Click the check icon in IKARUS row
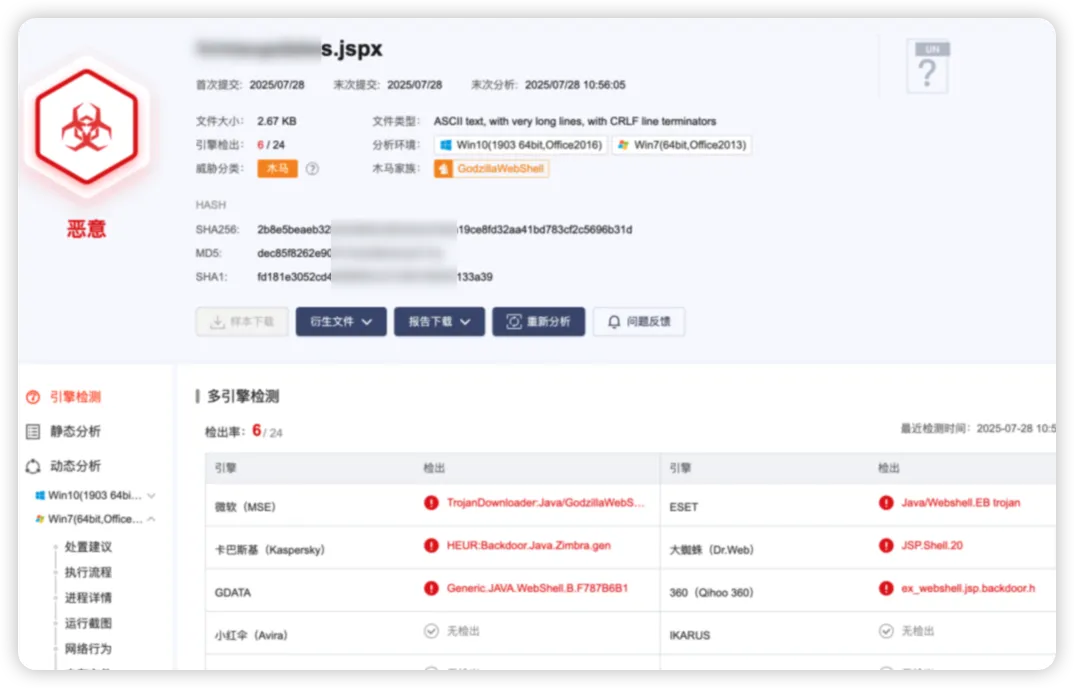The height and width of the screenshot is (688, 1074). tap(886, 631)
